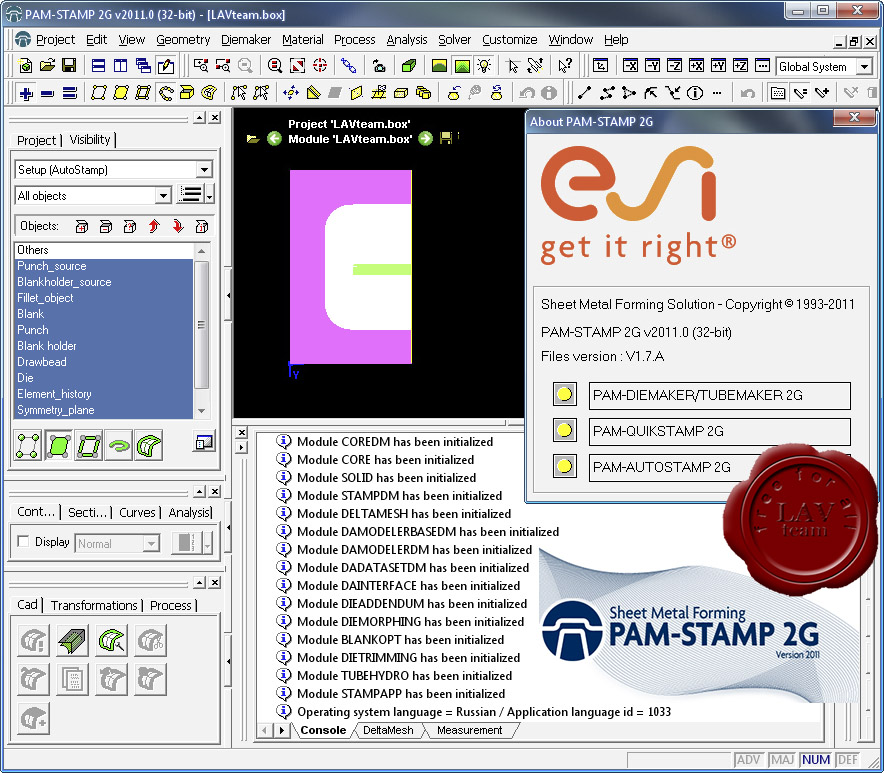Close the About PAM-STAMP 2G dialog

pyautogui.click(x=854, y=117)
